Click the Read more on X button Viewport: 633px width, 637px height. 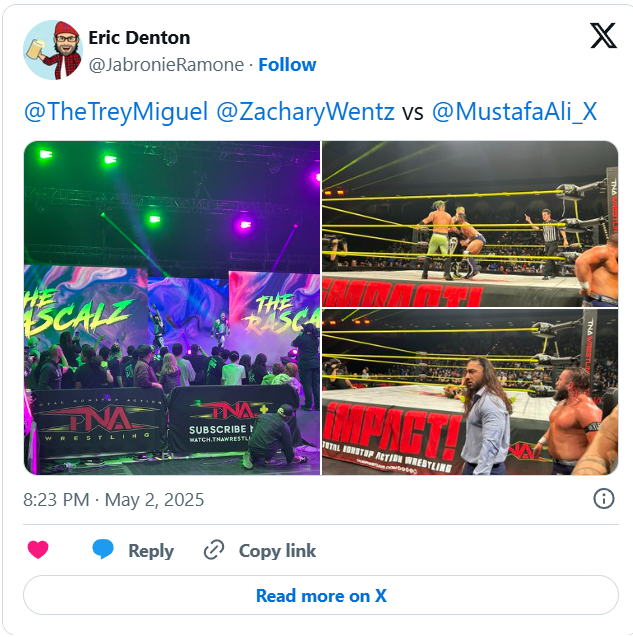[x=321, y=595]
